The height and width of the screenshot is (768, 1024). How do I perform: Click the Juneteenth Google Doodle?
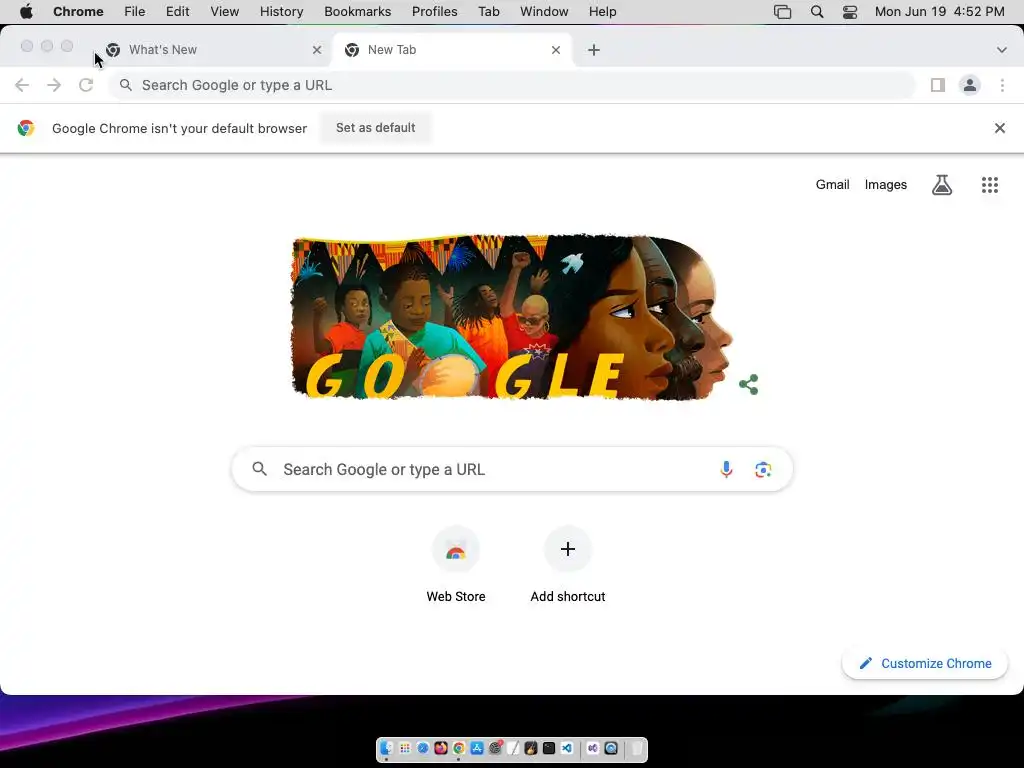(x=512, y=317)
